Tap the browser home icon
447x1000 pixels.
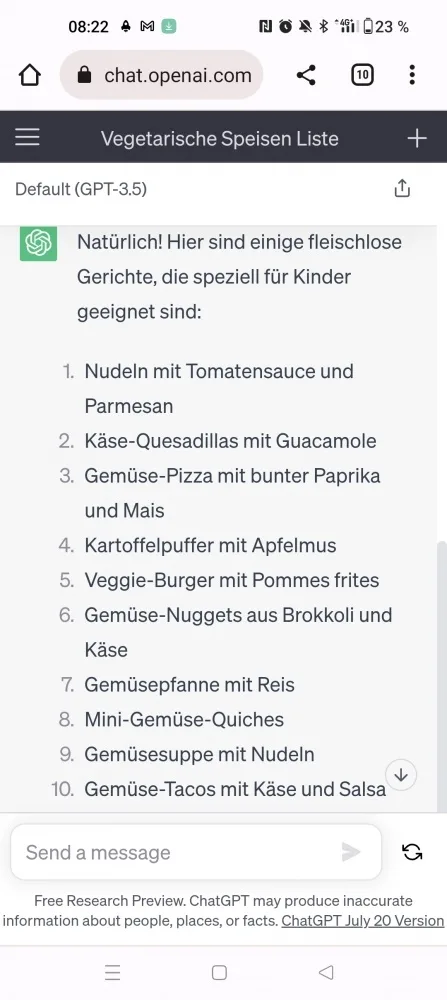point(29,75)
